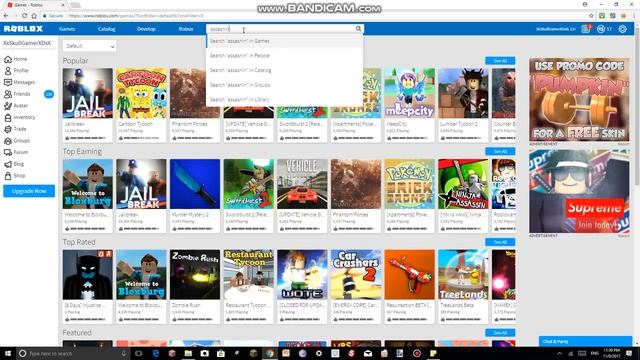The image size is (640, 360).
Task: Open Catalog in the top navigation
Action: click(107, 29)
